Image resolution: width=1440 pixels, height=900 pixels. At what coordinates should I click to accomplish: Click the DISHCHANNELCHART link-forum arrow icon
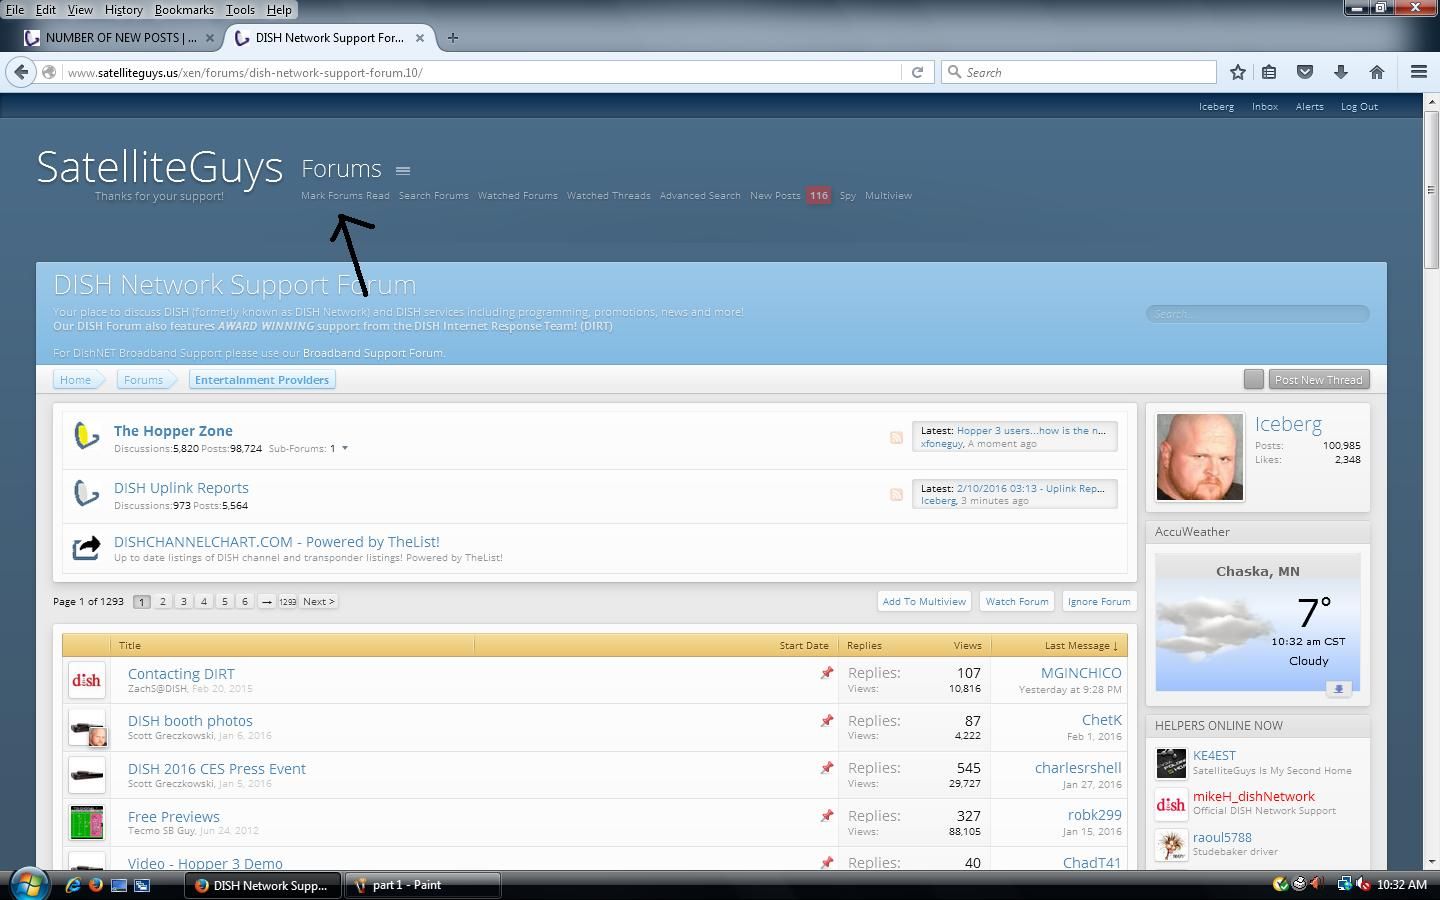pyautogui.click(x=87, y=547)
